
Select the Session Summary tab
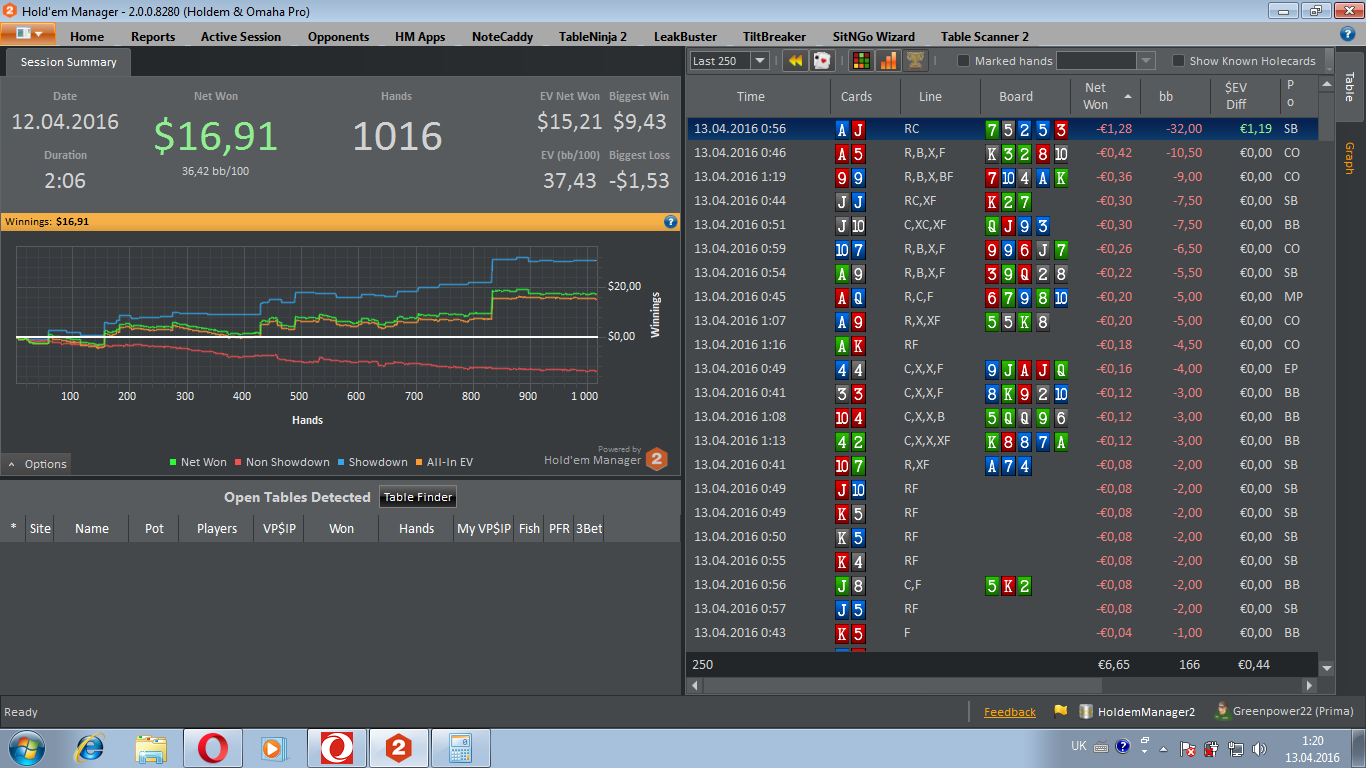click(68, 62)
